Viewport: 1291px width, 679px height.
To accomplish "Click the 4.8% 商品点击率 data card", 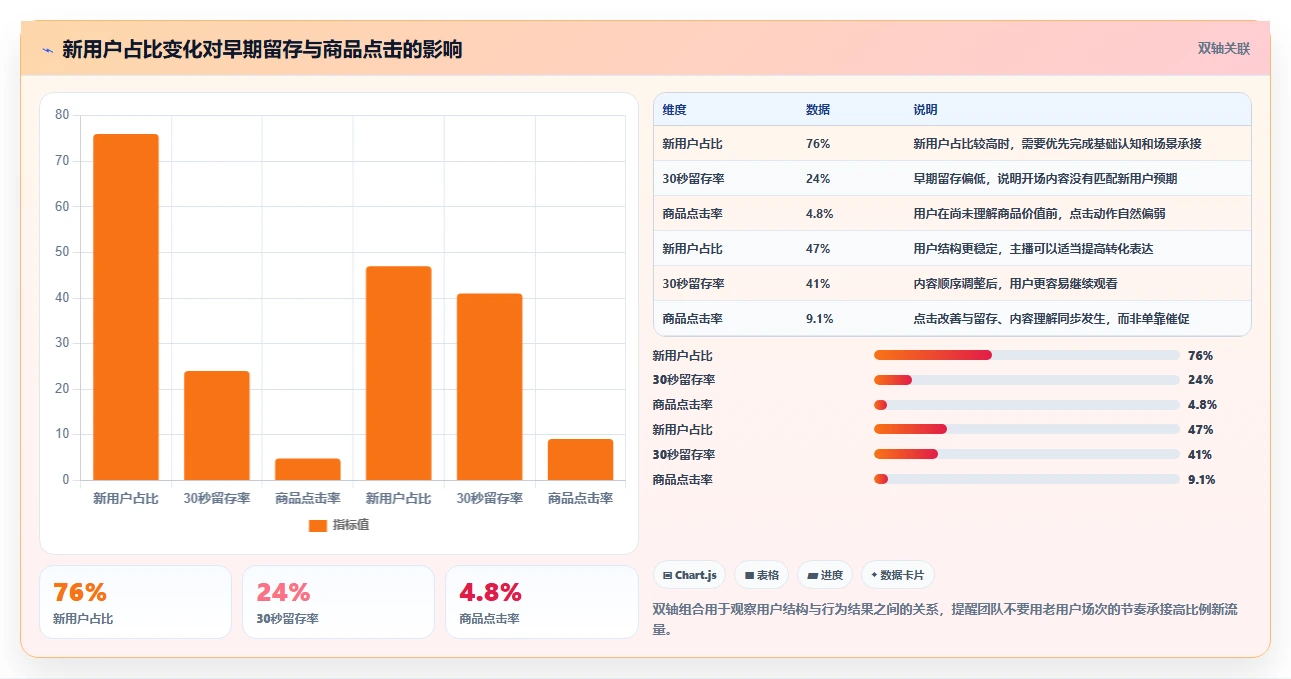I will tap(541, 602).
